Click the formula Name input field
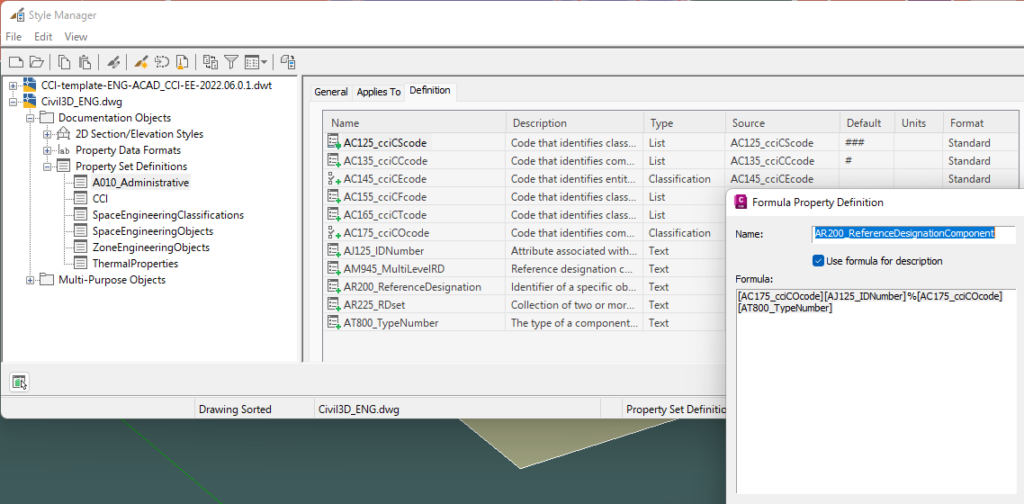Screen dimensions: 1024x504 click(914, 233)
